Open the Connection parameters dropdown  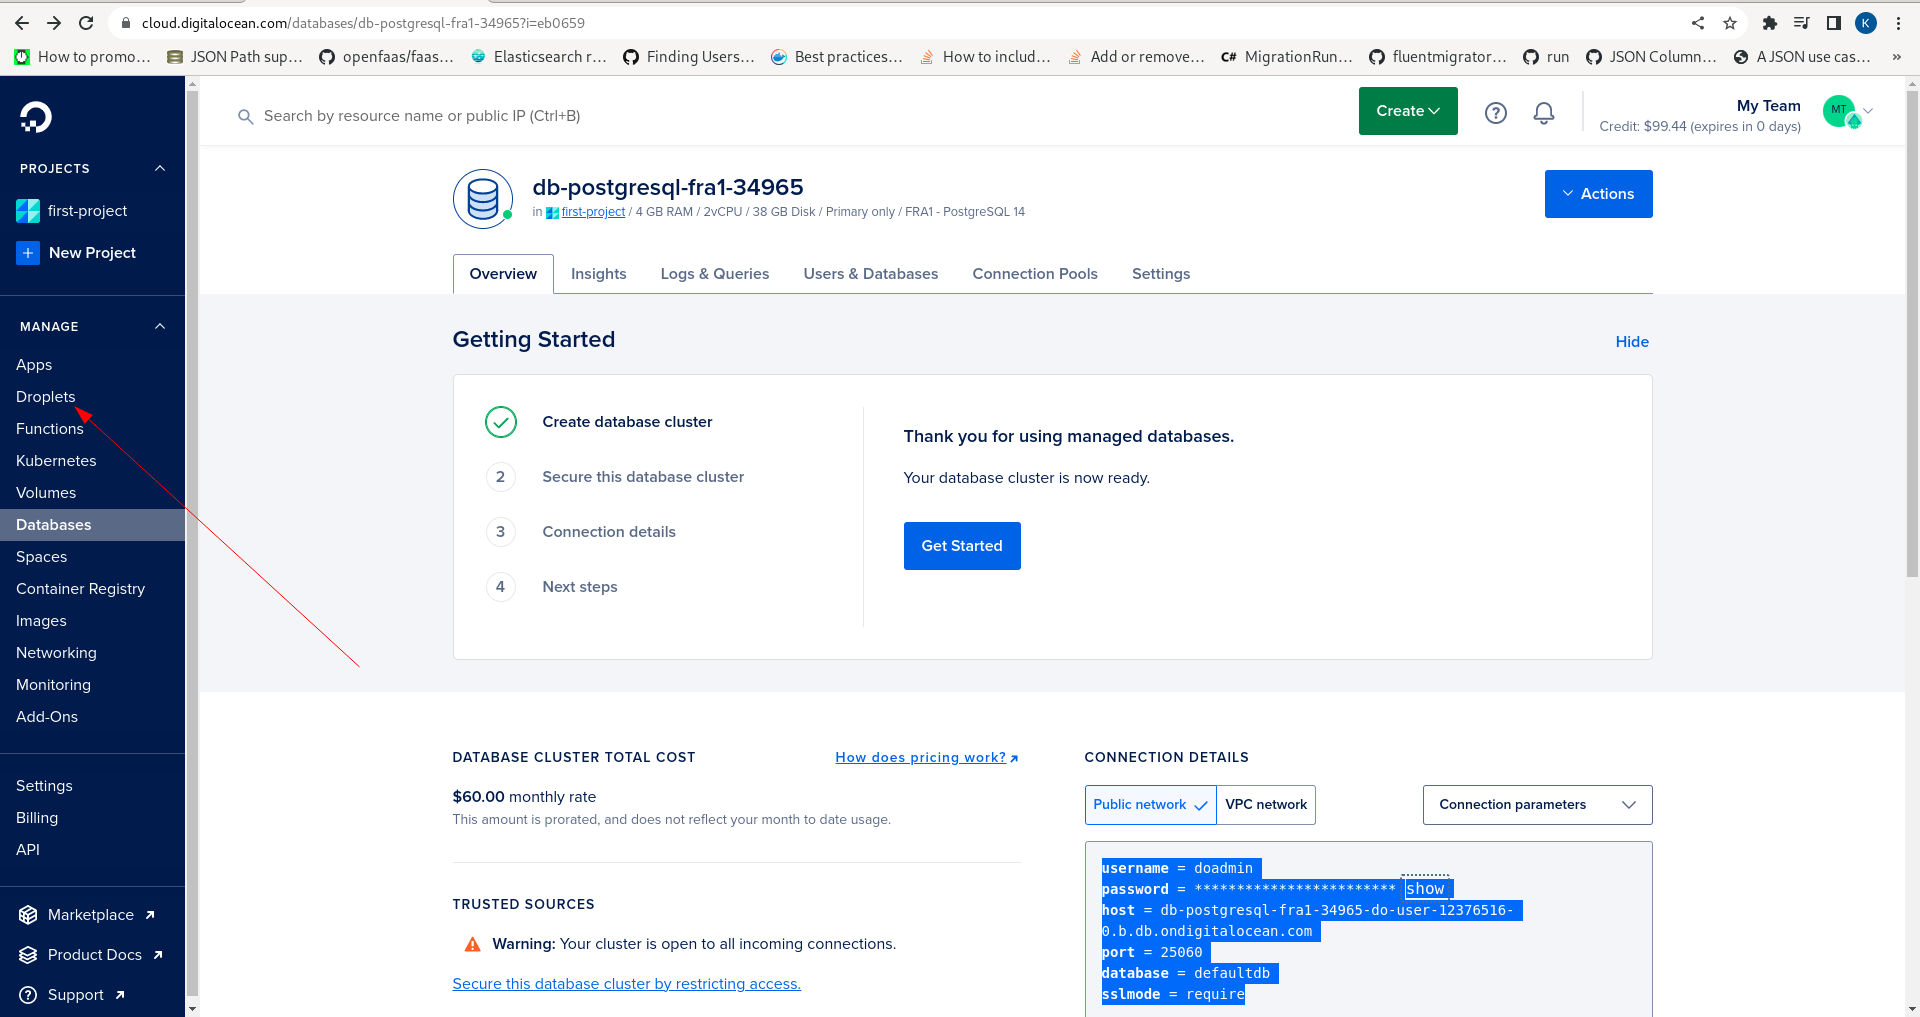[1537, 805]
